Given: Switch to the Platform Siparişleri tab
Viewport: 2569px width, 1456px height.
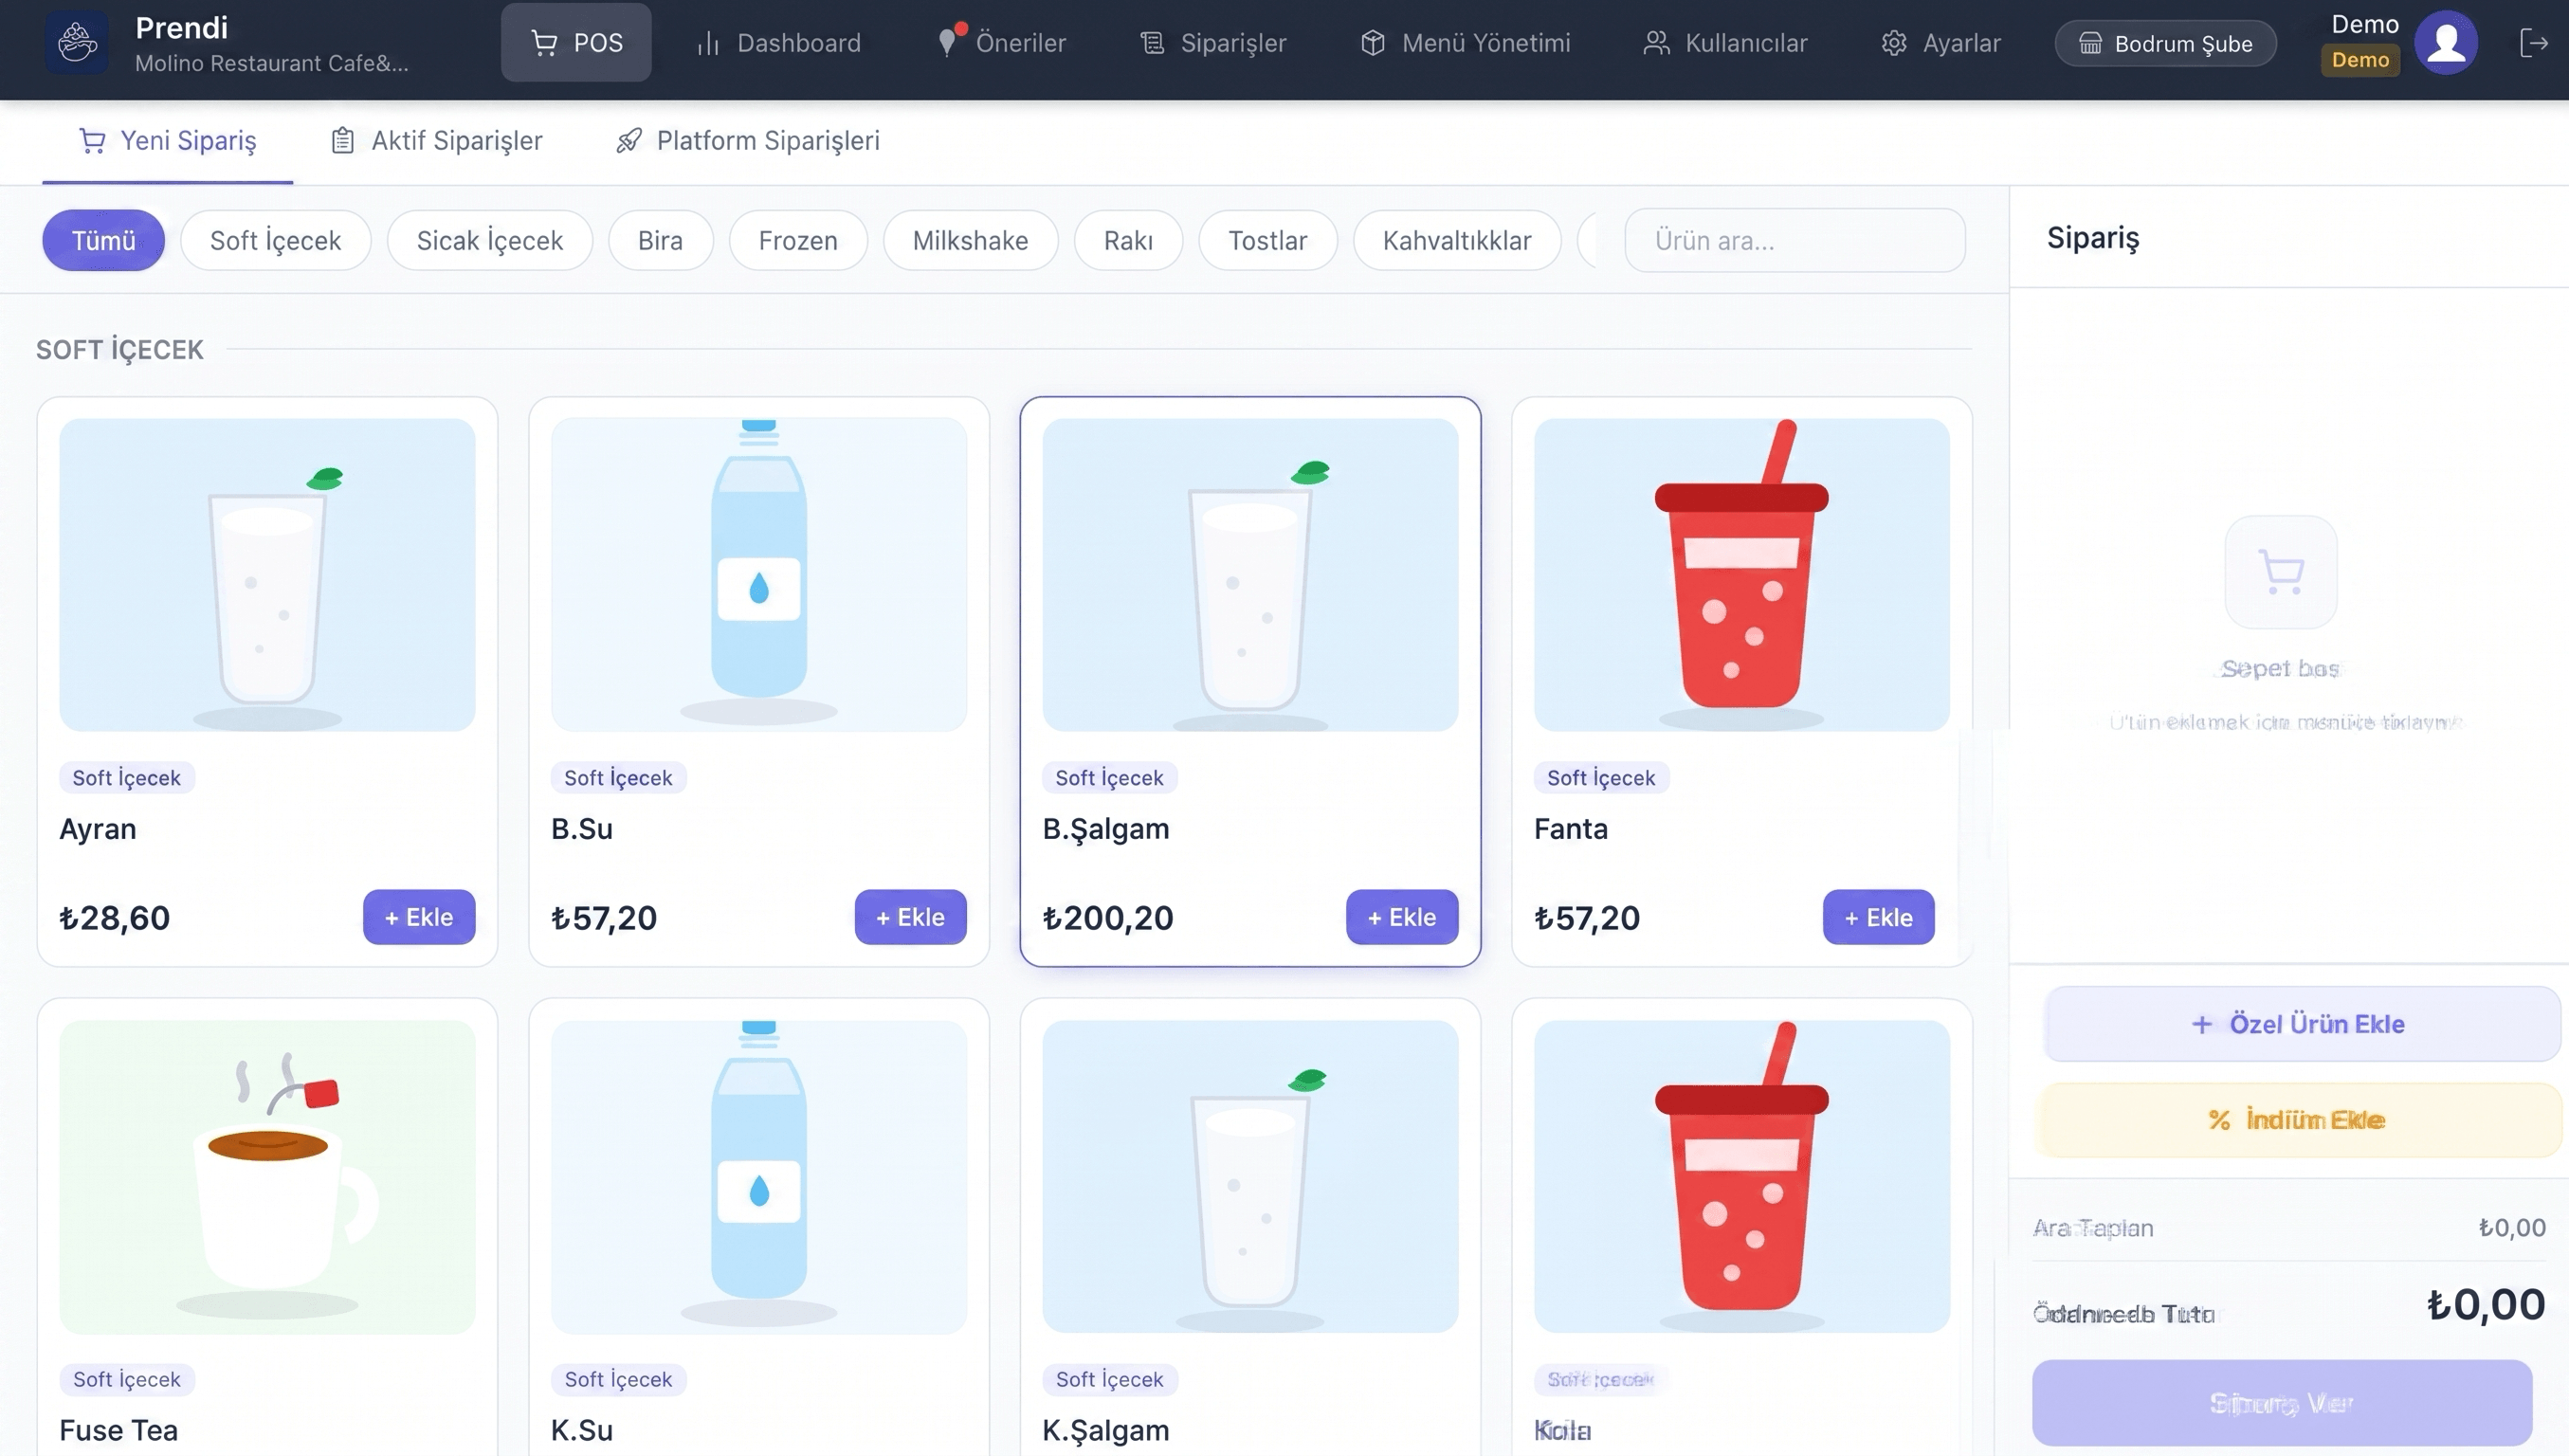Looking at the screenshot, I should 748,141.
